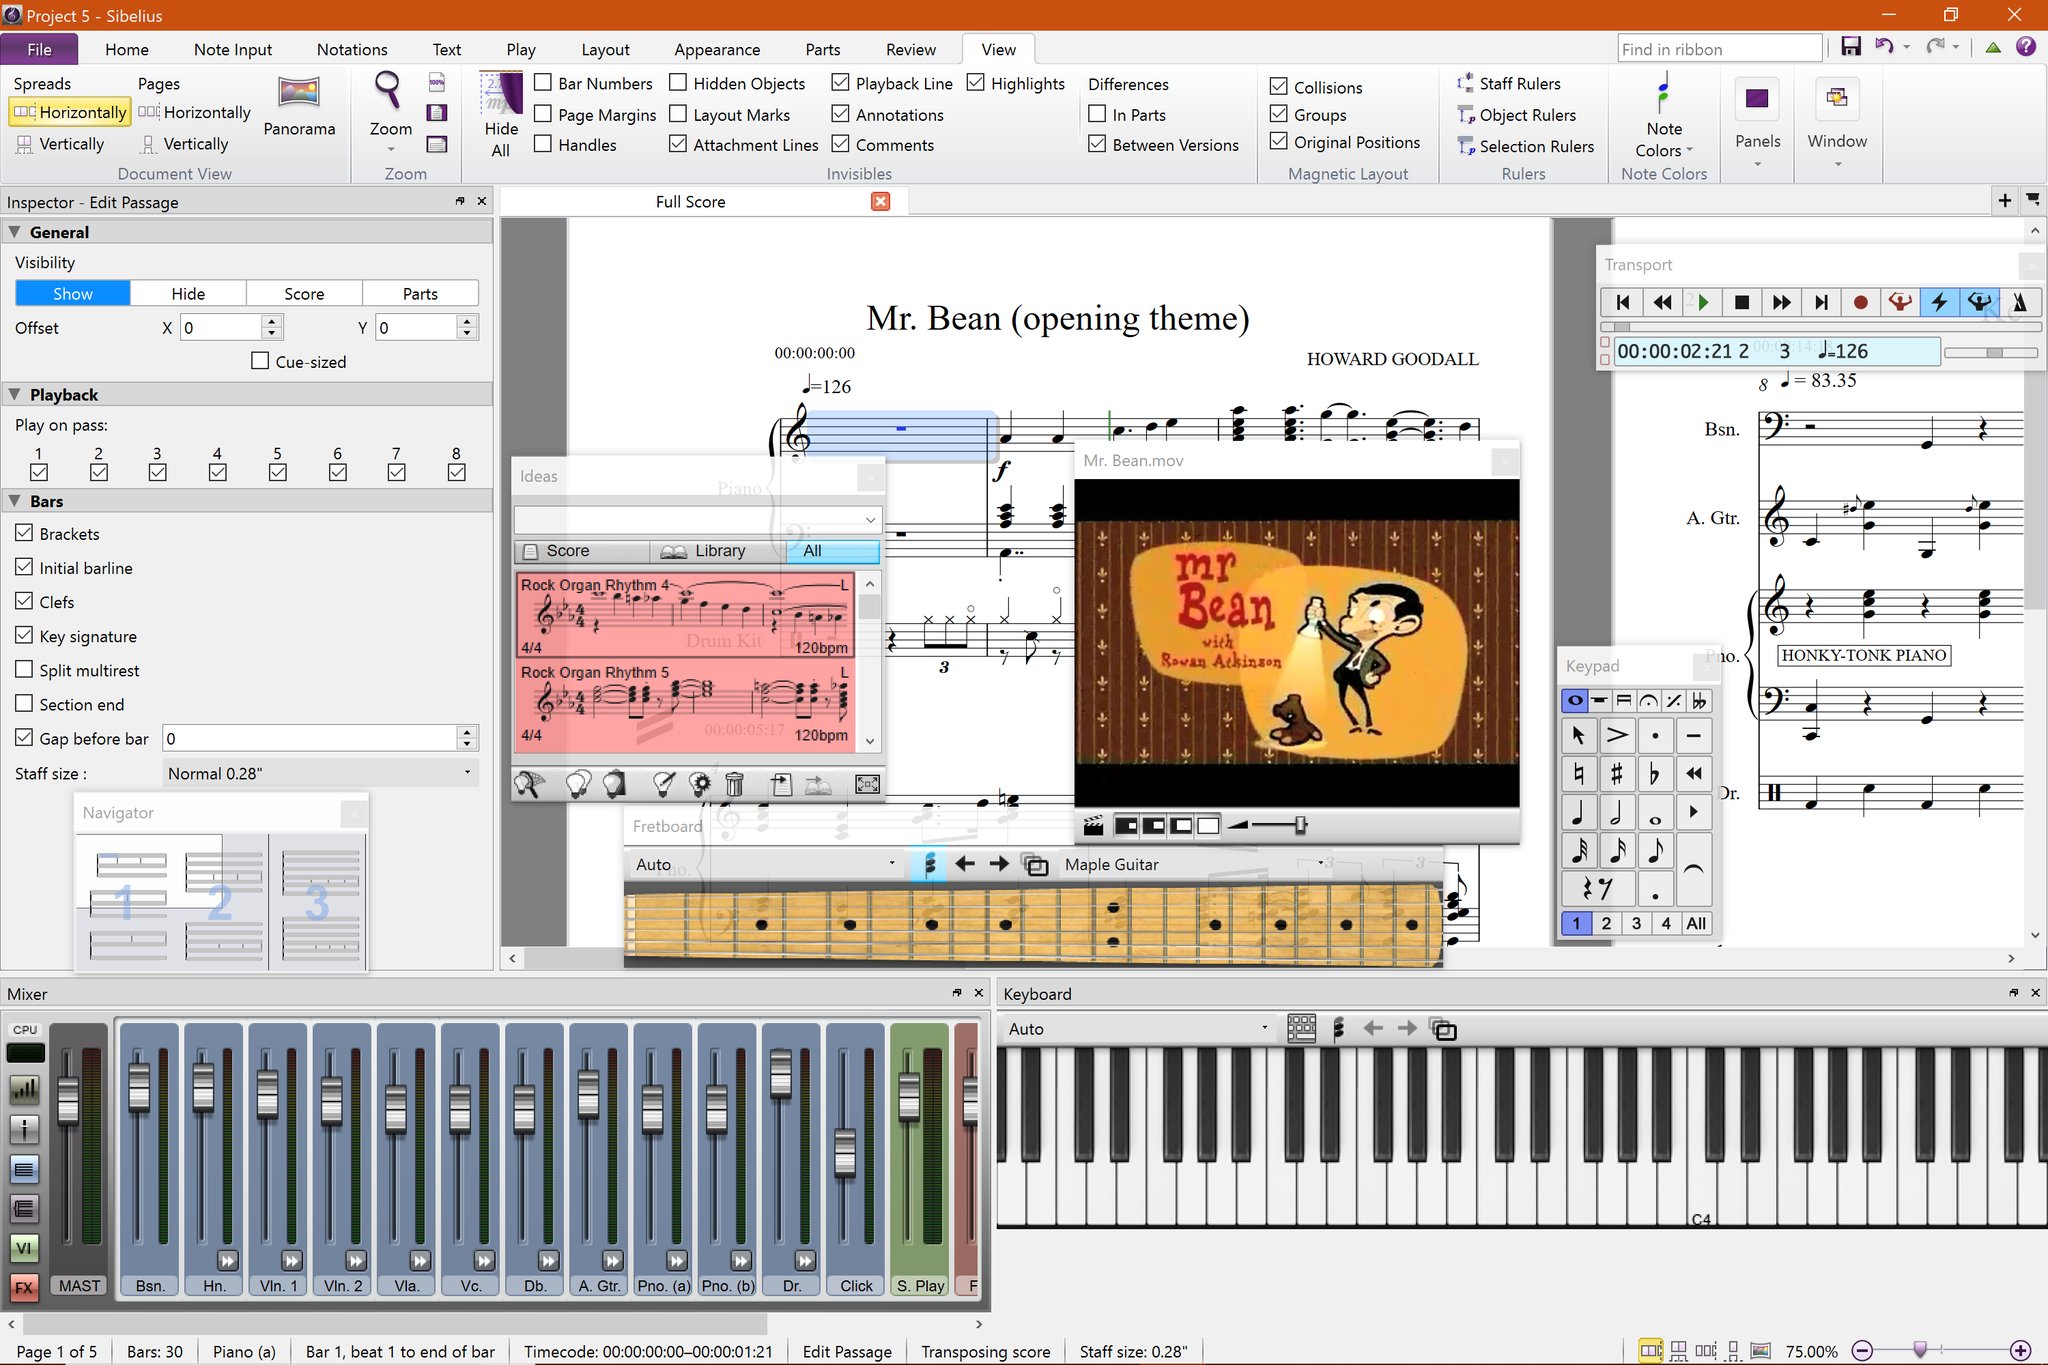Screen dimensions: 2048x1365
Task: Select the accent articulation on the Keypad
Action: (x=1616, y=735)
